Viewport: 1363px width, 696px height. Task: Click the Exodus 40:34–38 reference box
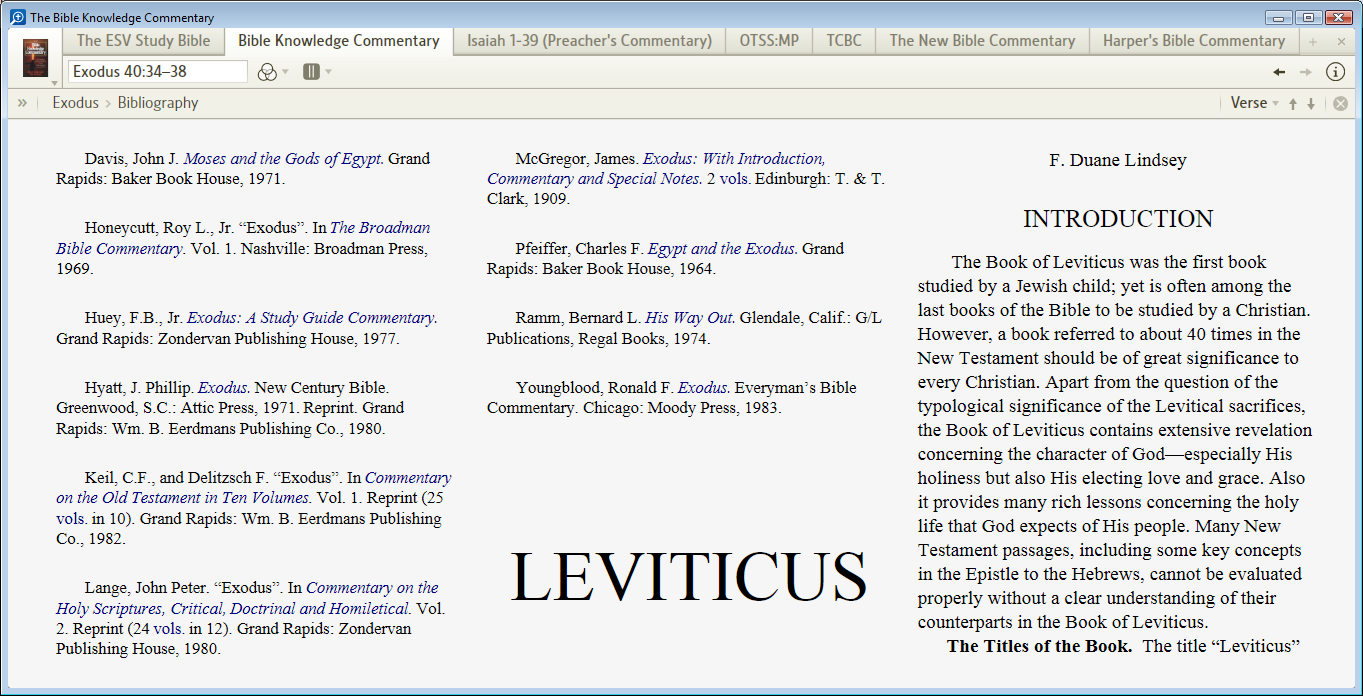tap(158, 71)
